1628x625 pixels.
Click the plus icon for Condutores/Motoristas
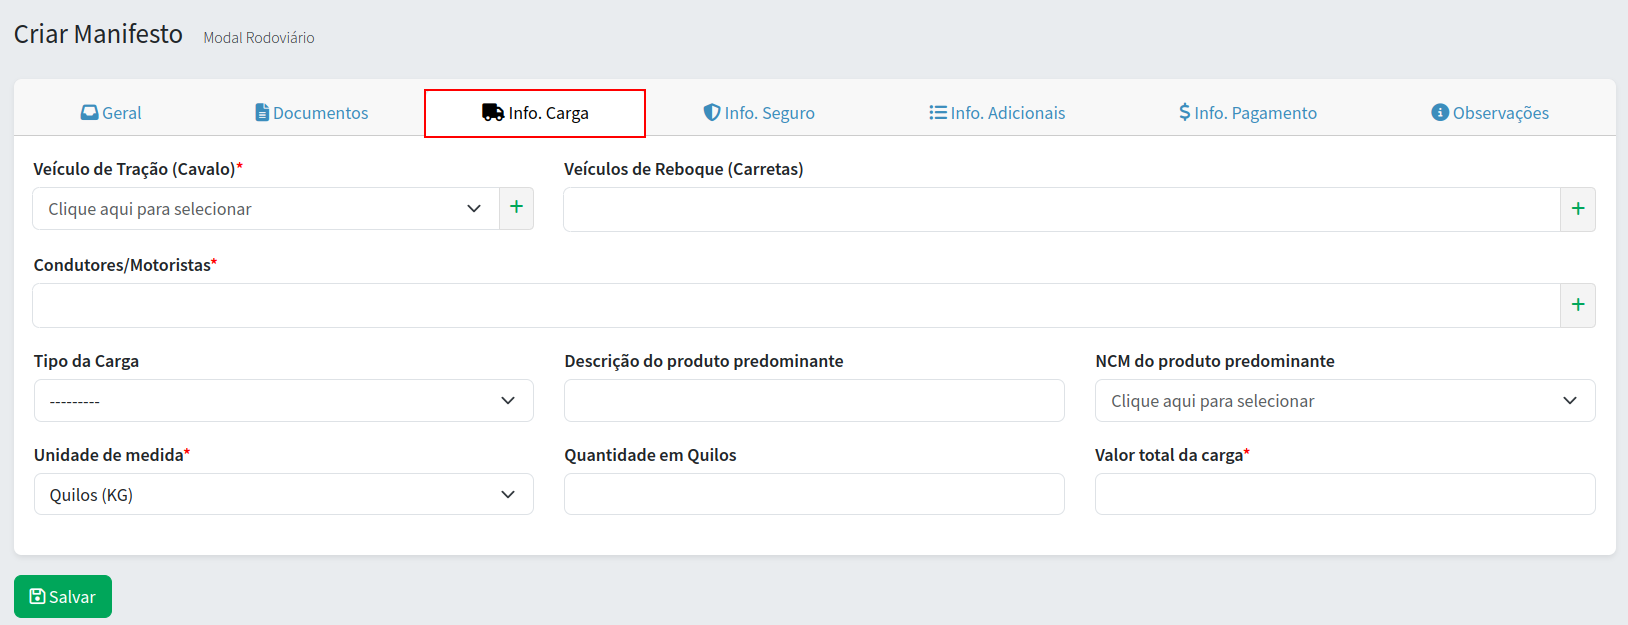[x=1577, y=305]
